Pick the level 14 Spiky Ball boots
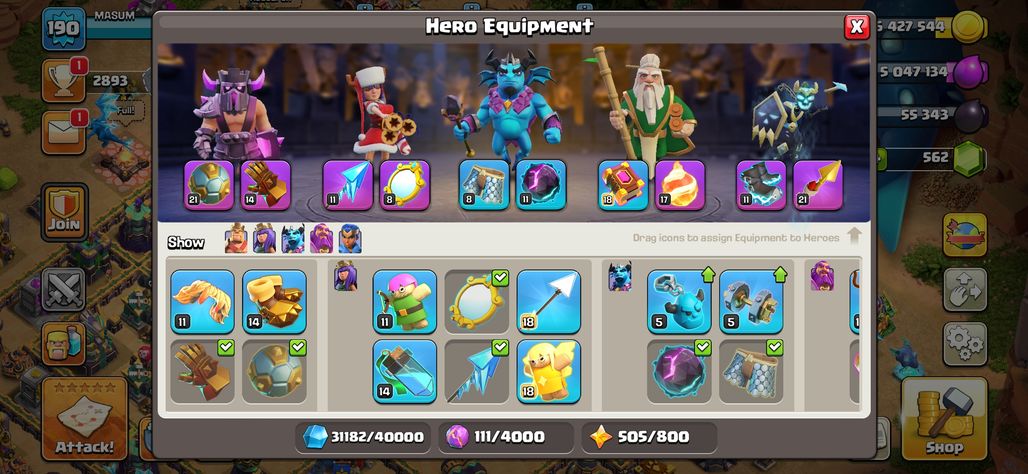 275,302
